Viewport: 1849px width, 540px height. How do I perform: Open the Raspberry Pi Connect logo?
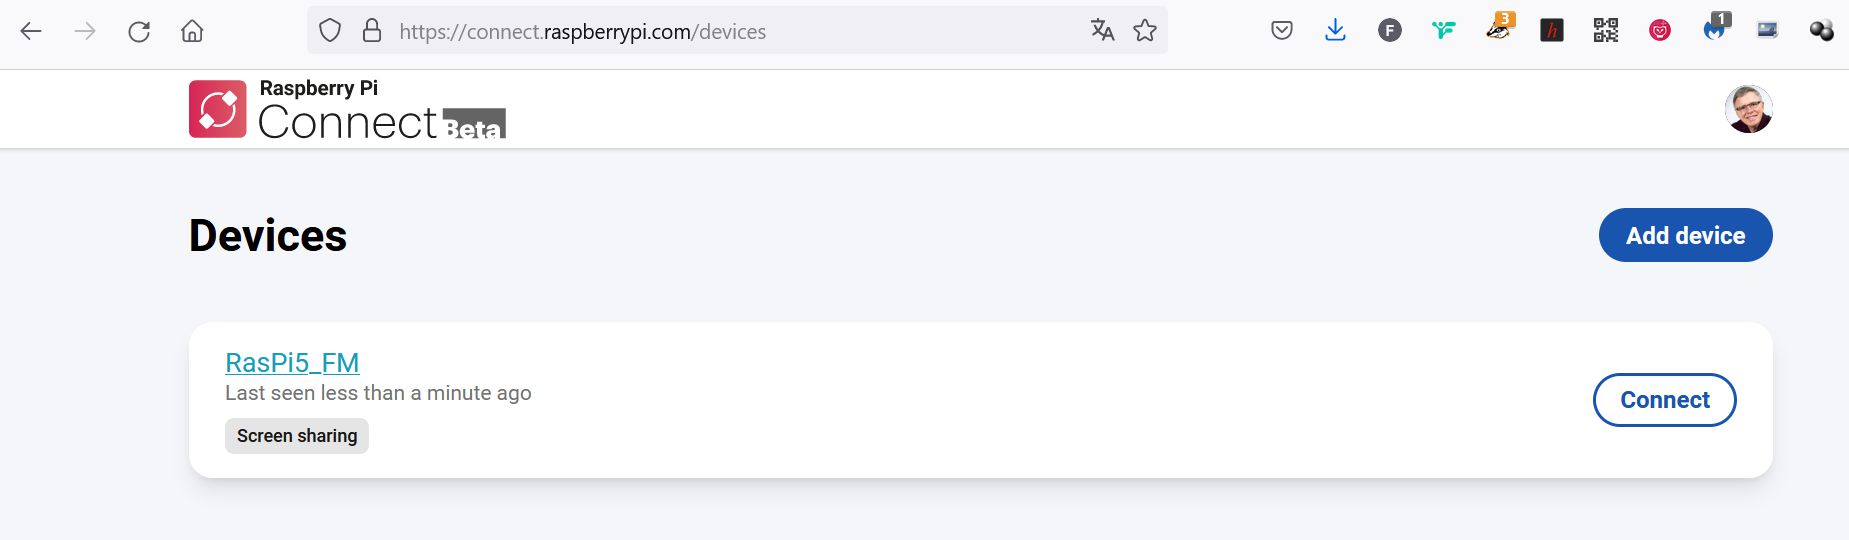point(347,109)
